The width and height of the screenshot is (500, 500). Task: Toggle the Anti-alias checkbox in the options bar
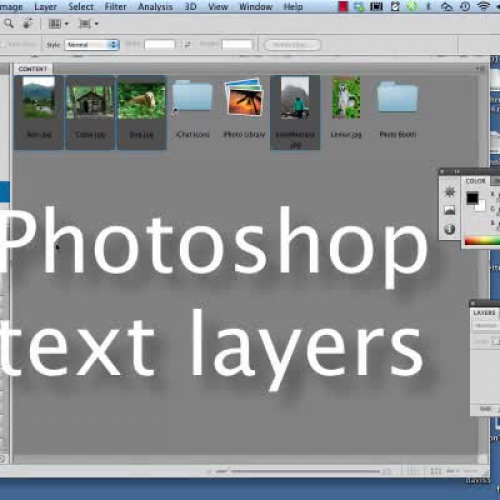(2, 44)
